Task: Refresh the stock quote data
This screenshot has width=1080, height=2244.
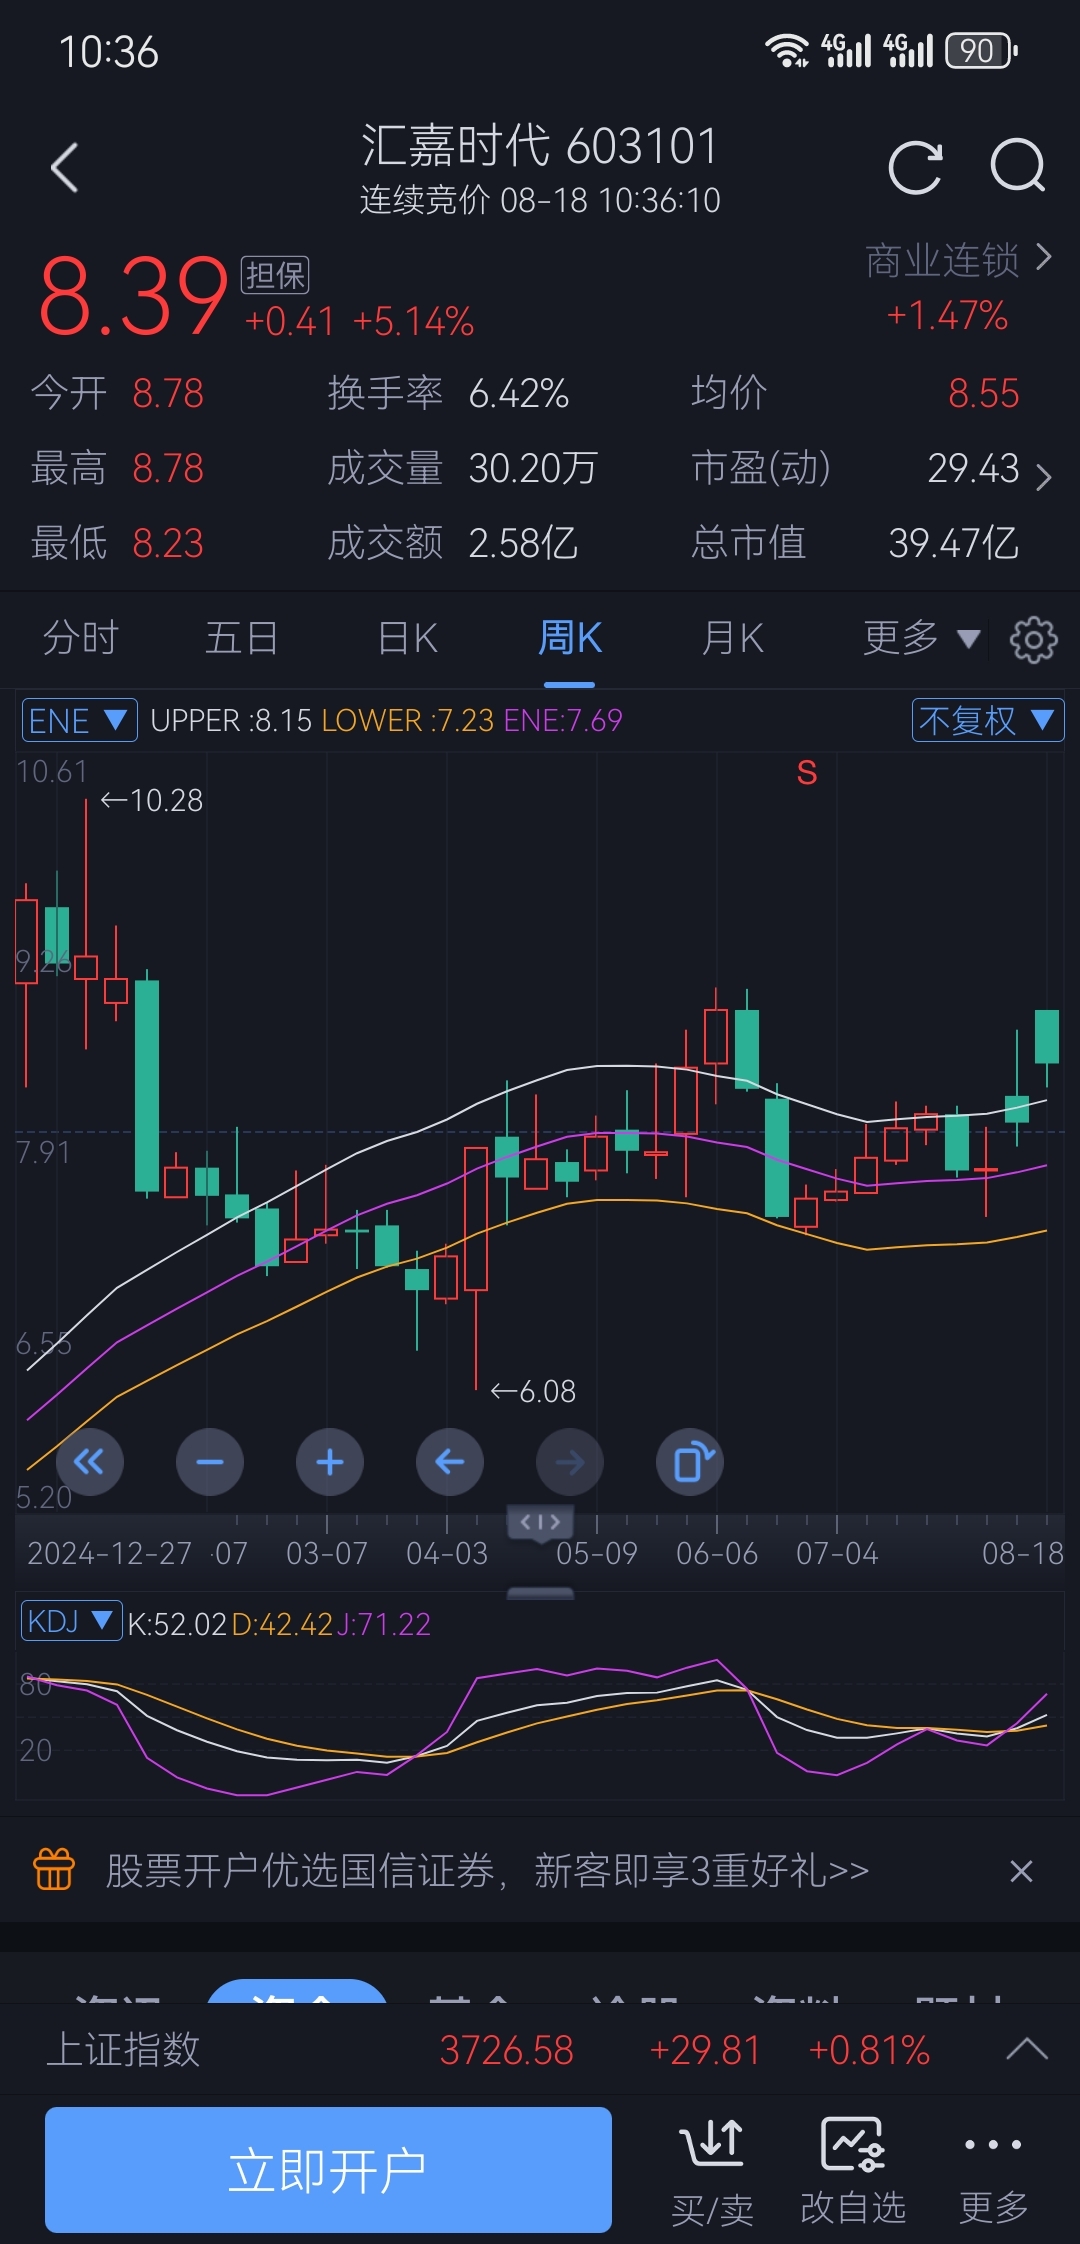Action: click(915, 166)
